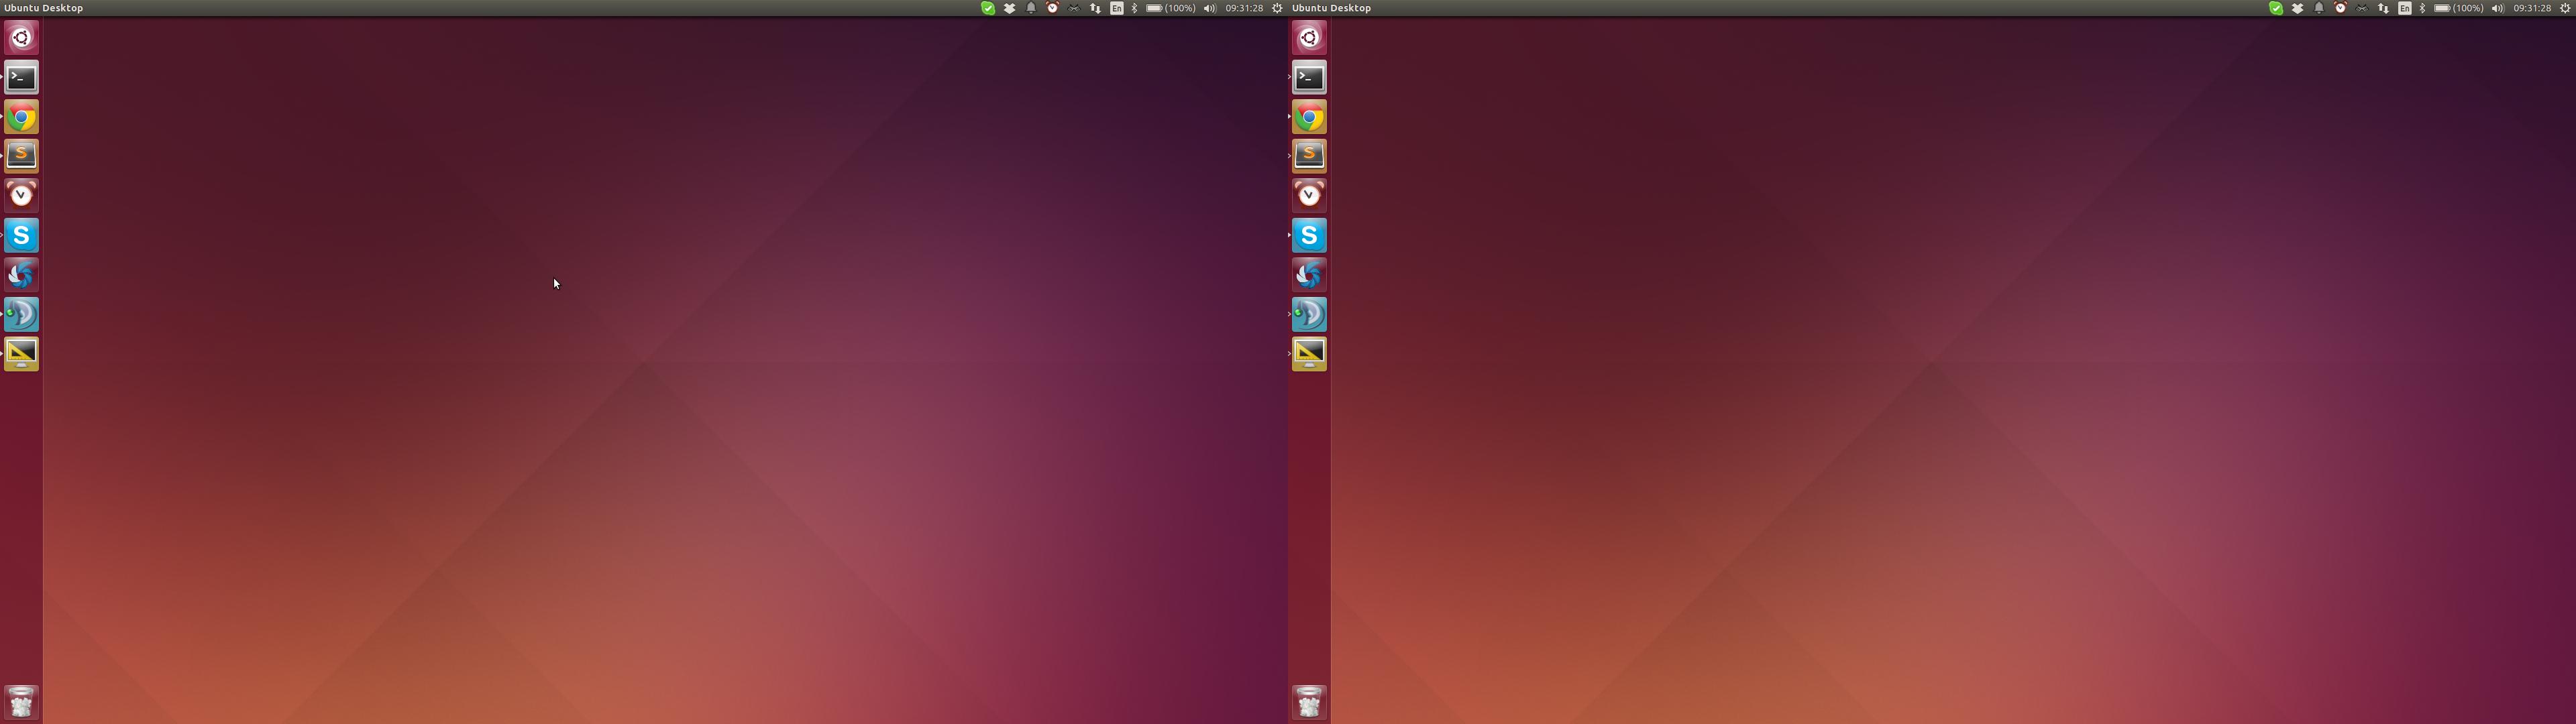Open the Shutter screenshot tool on right launcher

(x=1309, y=274)
